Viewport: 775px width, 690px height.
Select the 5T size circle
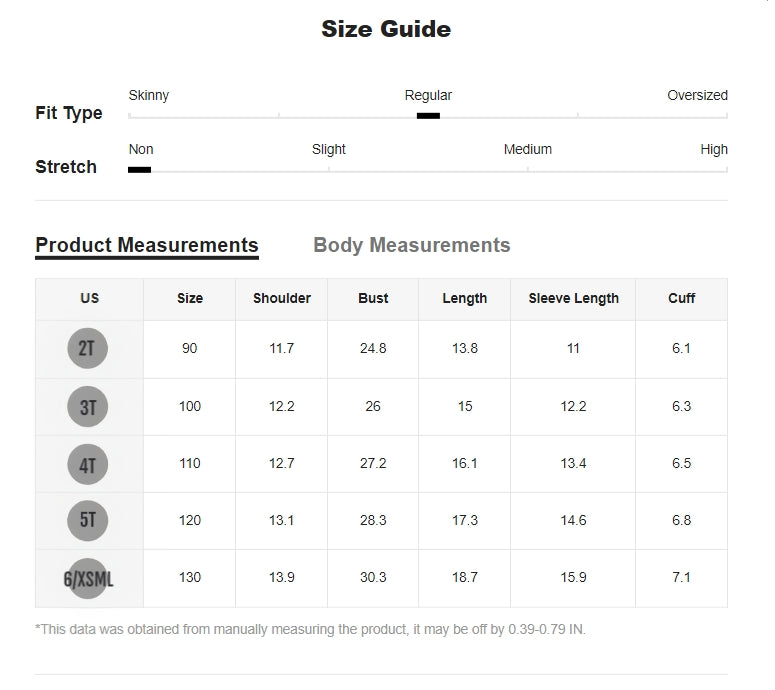pyautogui.click(x=88, y=520)
